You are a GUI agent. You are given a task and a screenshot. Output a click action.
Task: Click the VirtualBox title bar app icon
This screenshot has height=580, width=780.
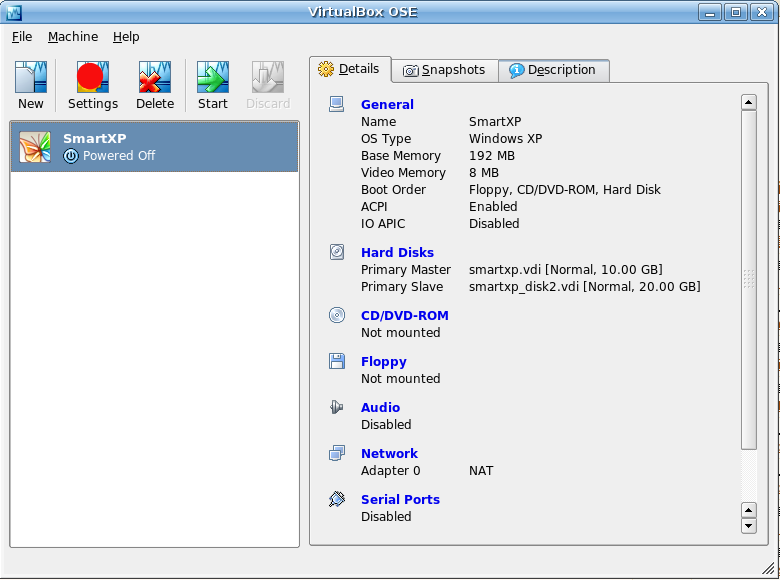coord(14,12)
